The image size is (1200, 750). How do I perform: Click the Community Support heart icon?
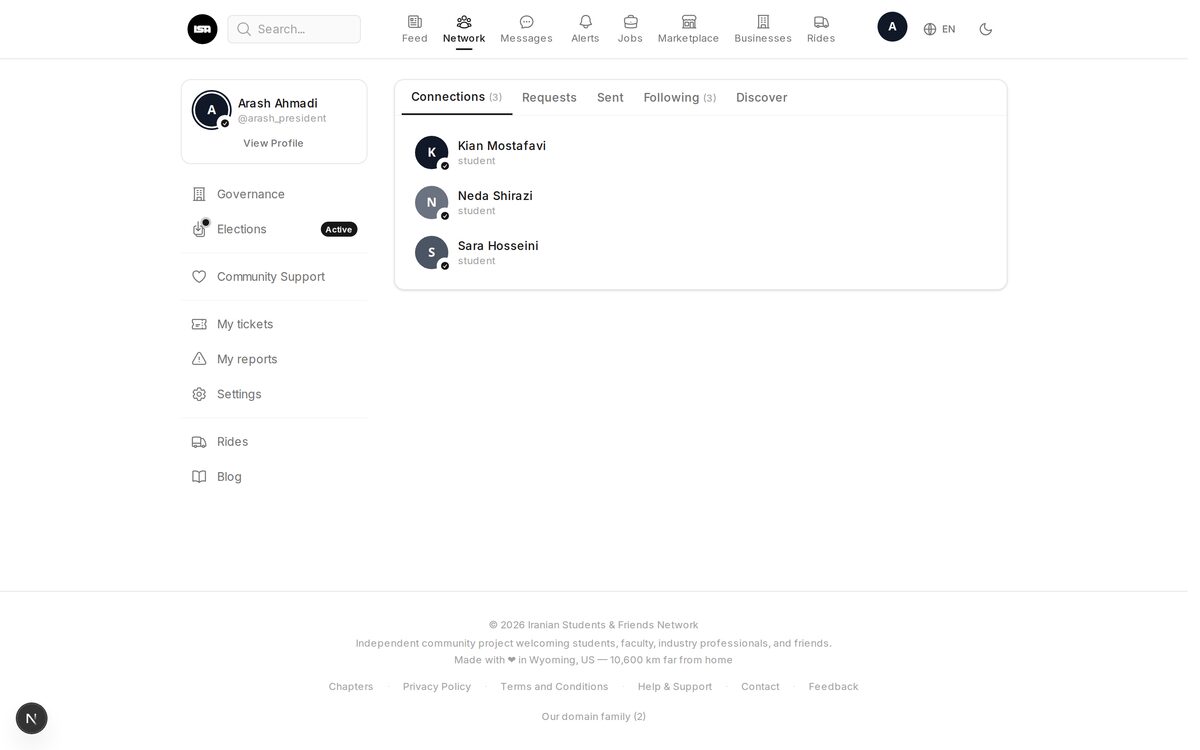[x=199, y=277]
